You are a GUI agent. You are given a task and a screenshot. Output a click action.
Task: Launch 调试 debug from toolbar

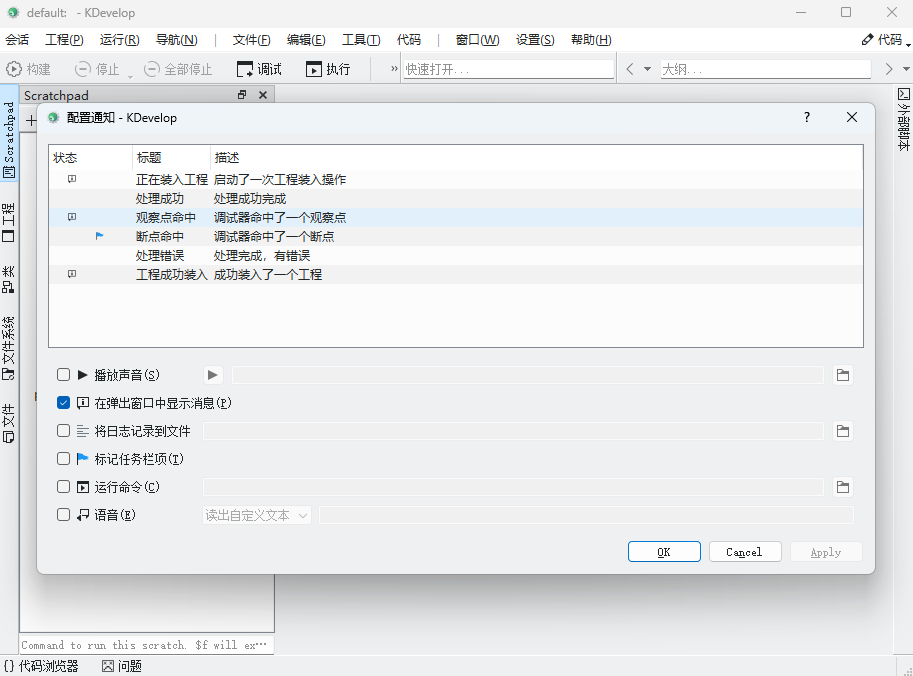pyautogui.click(x=259, y=69)
